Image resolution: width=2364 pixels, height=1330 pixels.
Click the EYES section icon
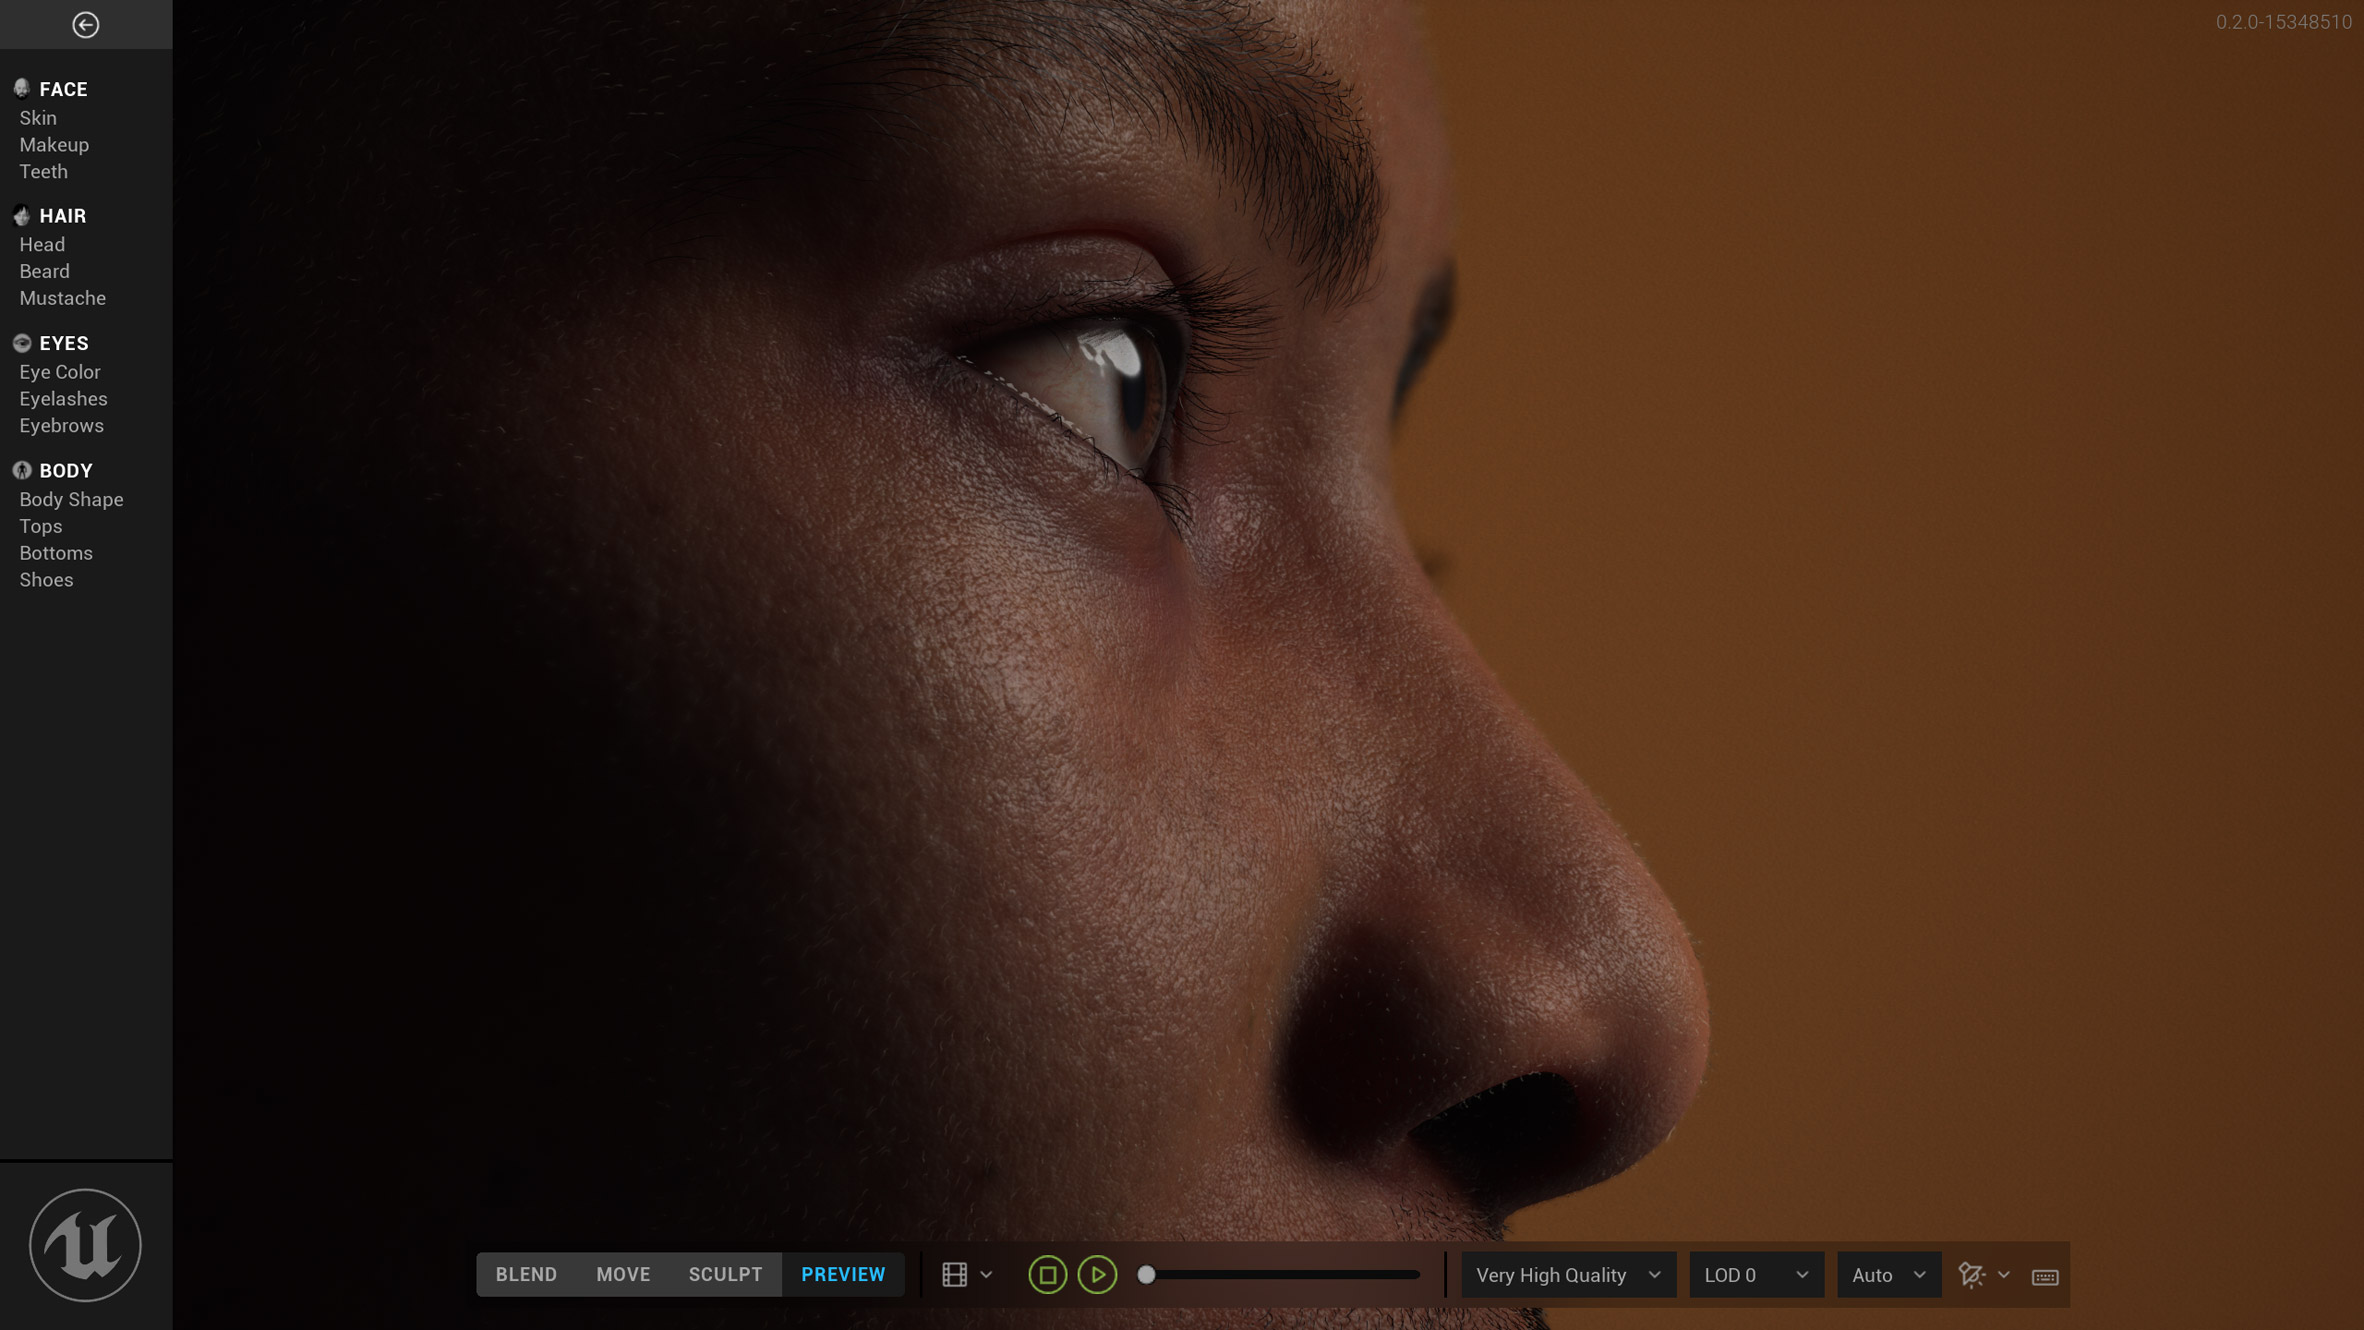pos(21,343)
